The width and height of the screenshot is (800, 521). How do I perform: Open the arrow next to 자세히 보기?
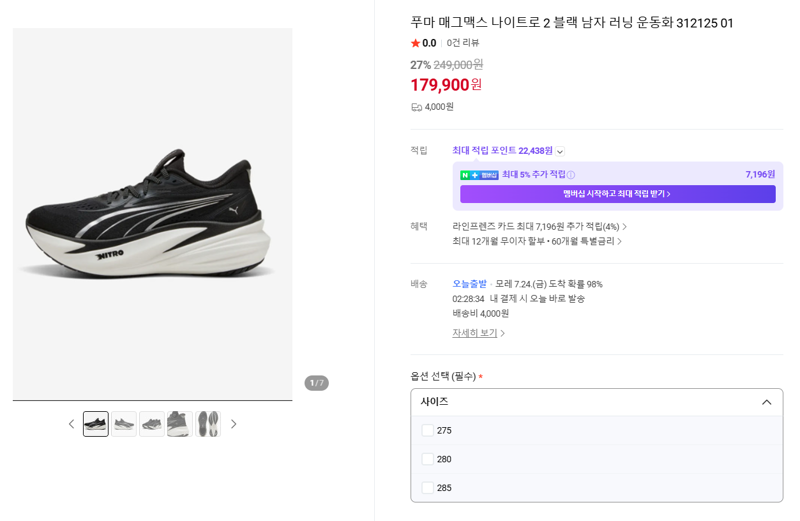tap(503, 333)
